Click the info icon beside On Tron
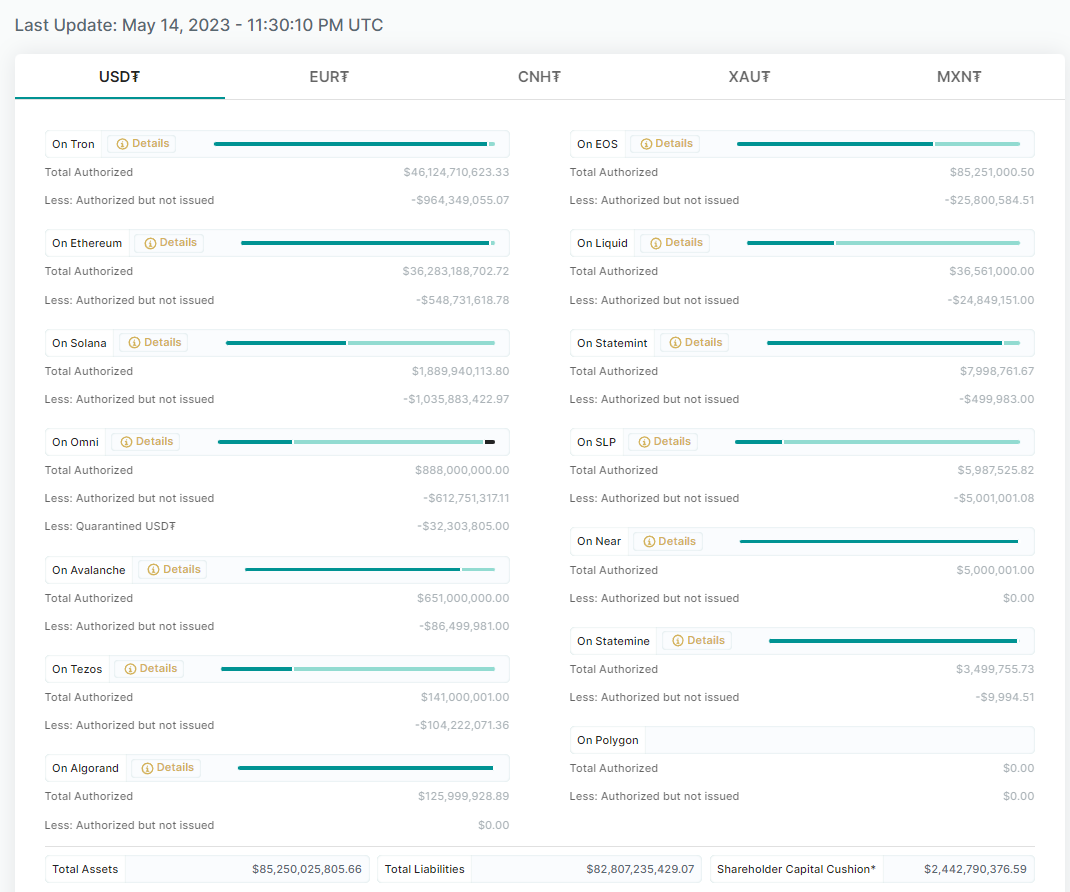 [x=123, y=144]
